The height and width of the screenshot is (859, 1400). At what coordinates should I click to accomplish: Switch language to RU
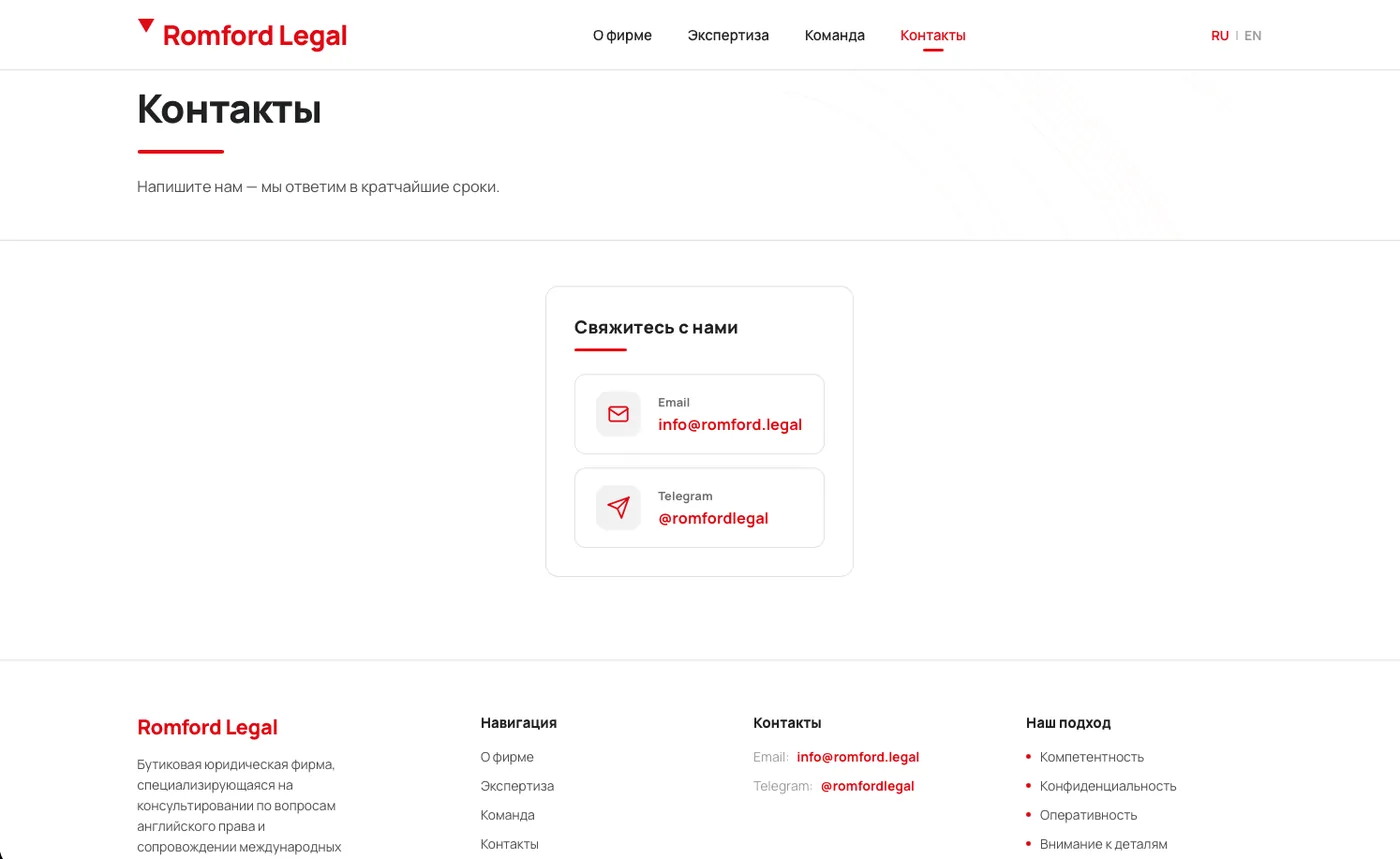[x=1220, y=35]
